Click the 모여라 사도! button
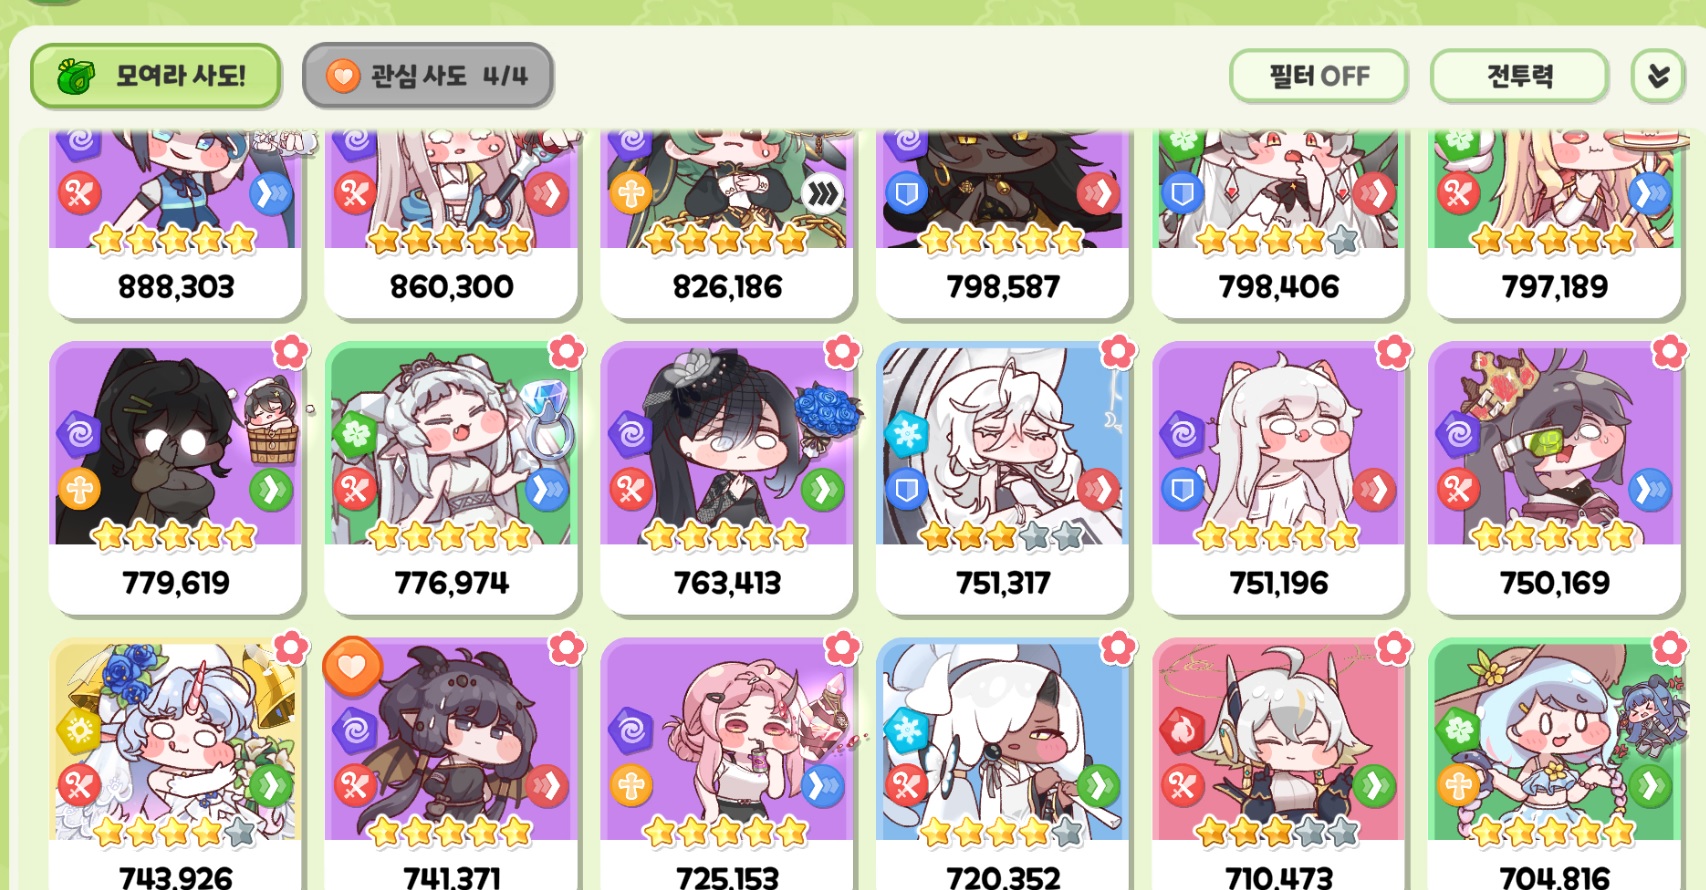Image resolution: width=1706 pixels, height=890 pixels. 155,76
